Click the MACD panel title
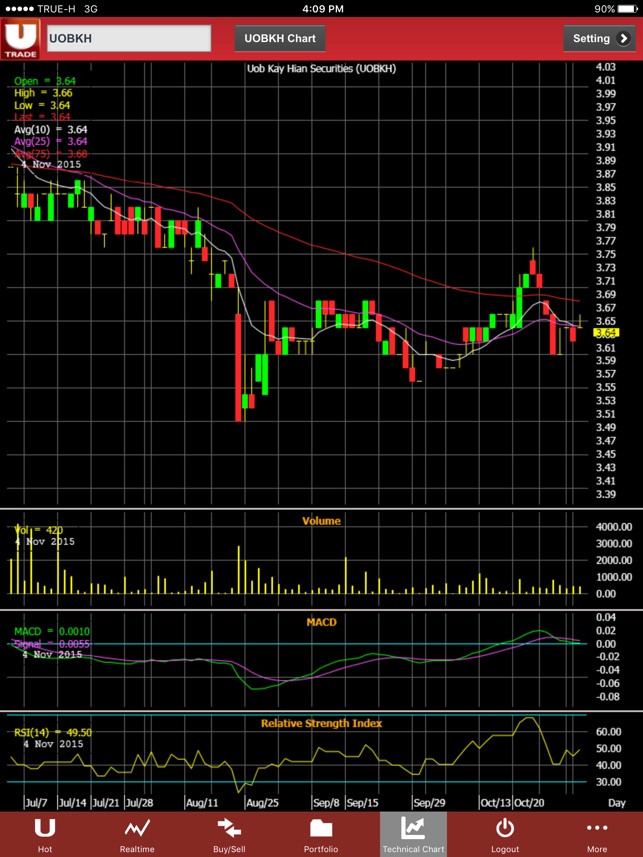This screenshot has height=857, width=643. (x=322, y=622)
